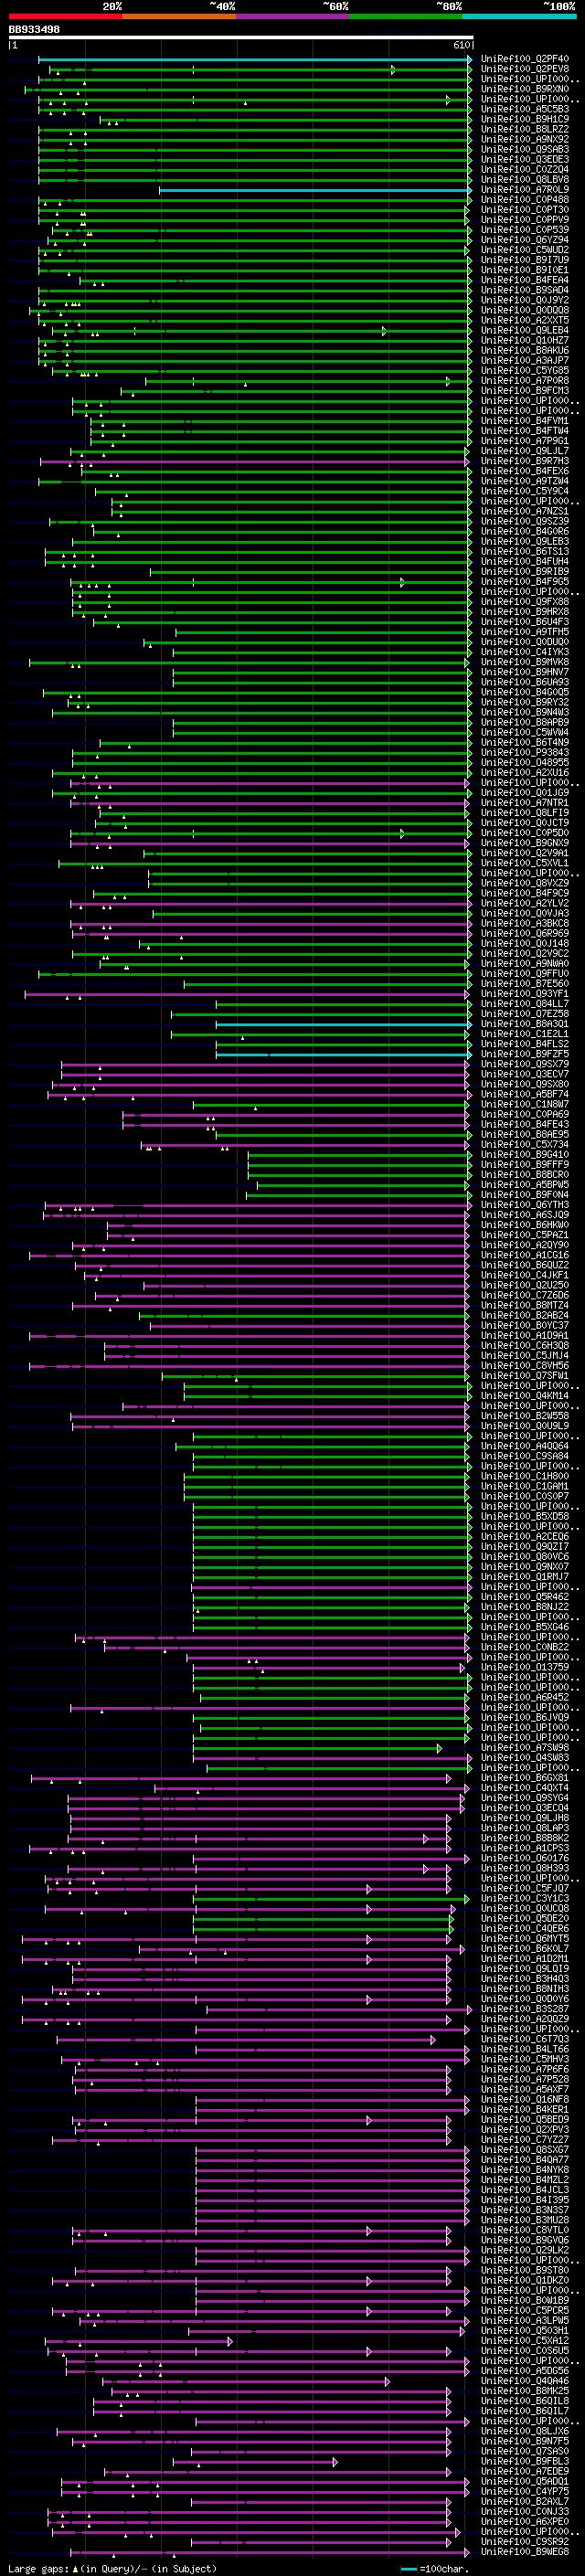Select hit label UniRef100_C6T7Q3
This screenshot has height=2576, width=585.
pos(525,2039)
